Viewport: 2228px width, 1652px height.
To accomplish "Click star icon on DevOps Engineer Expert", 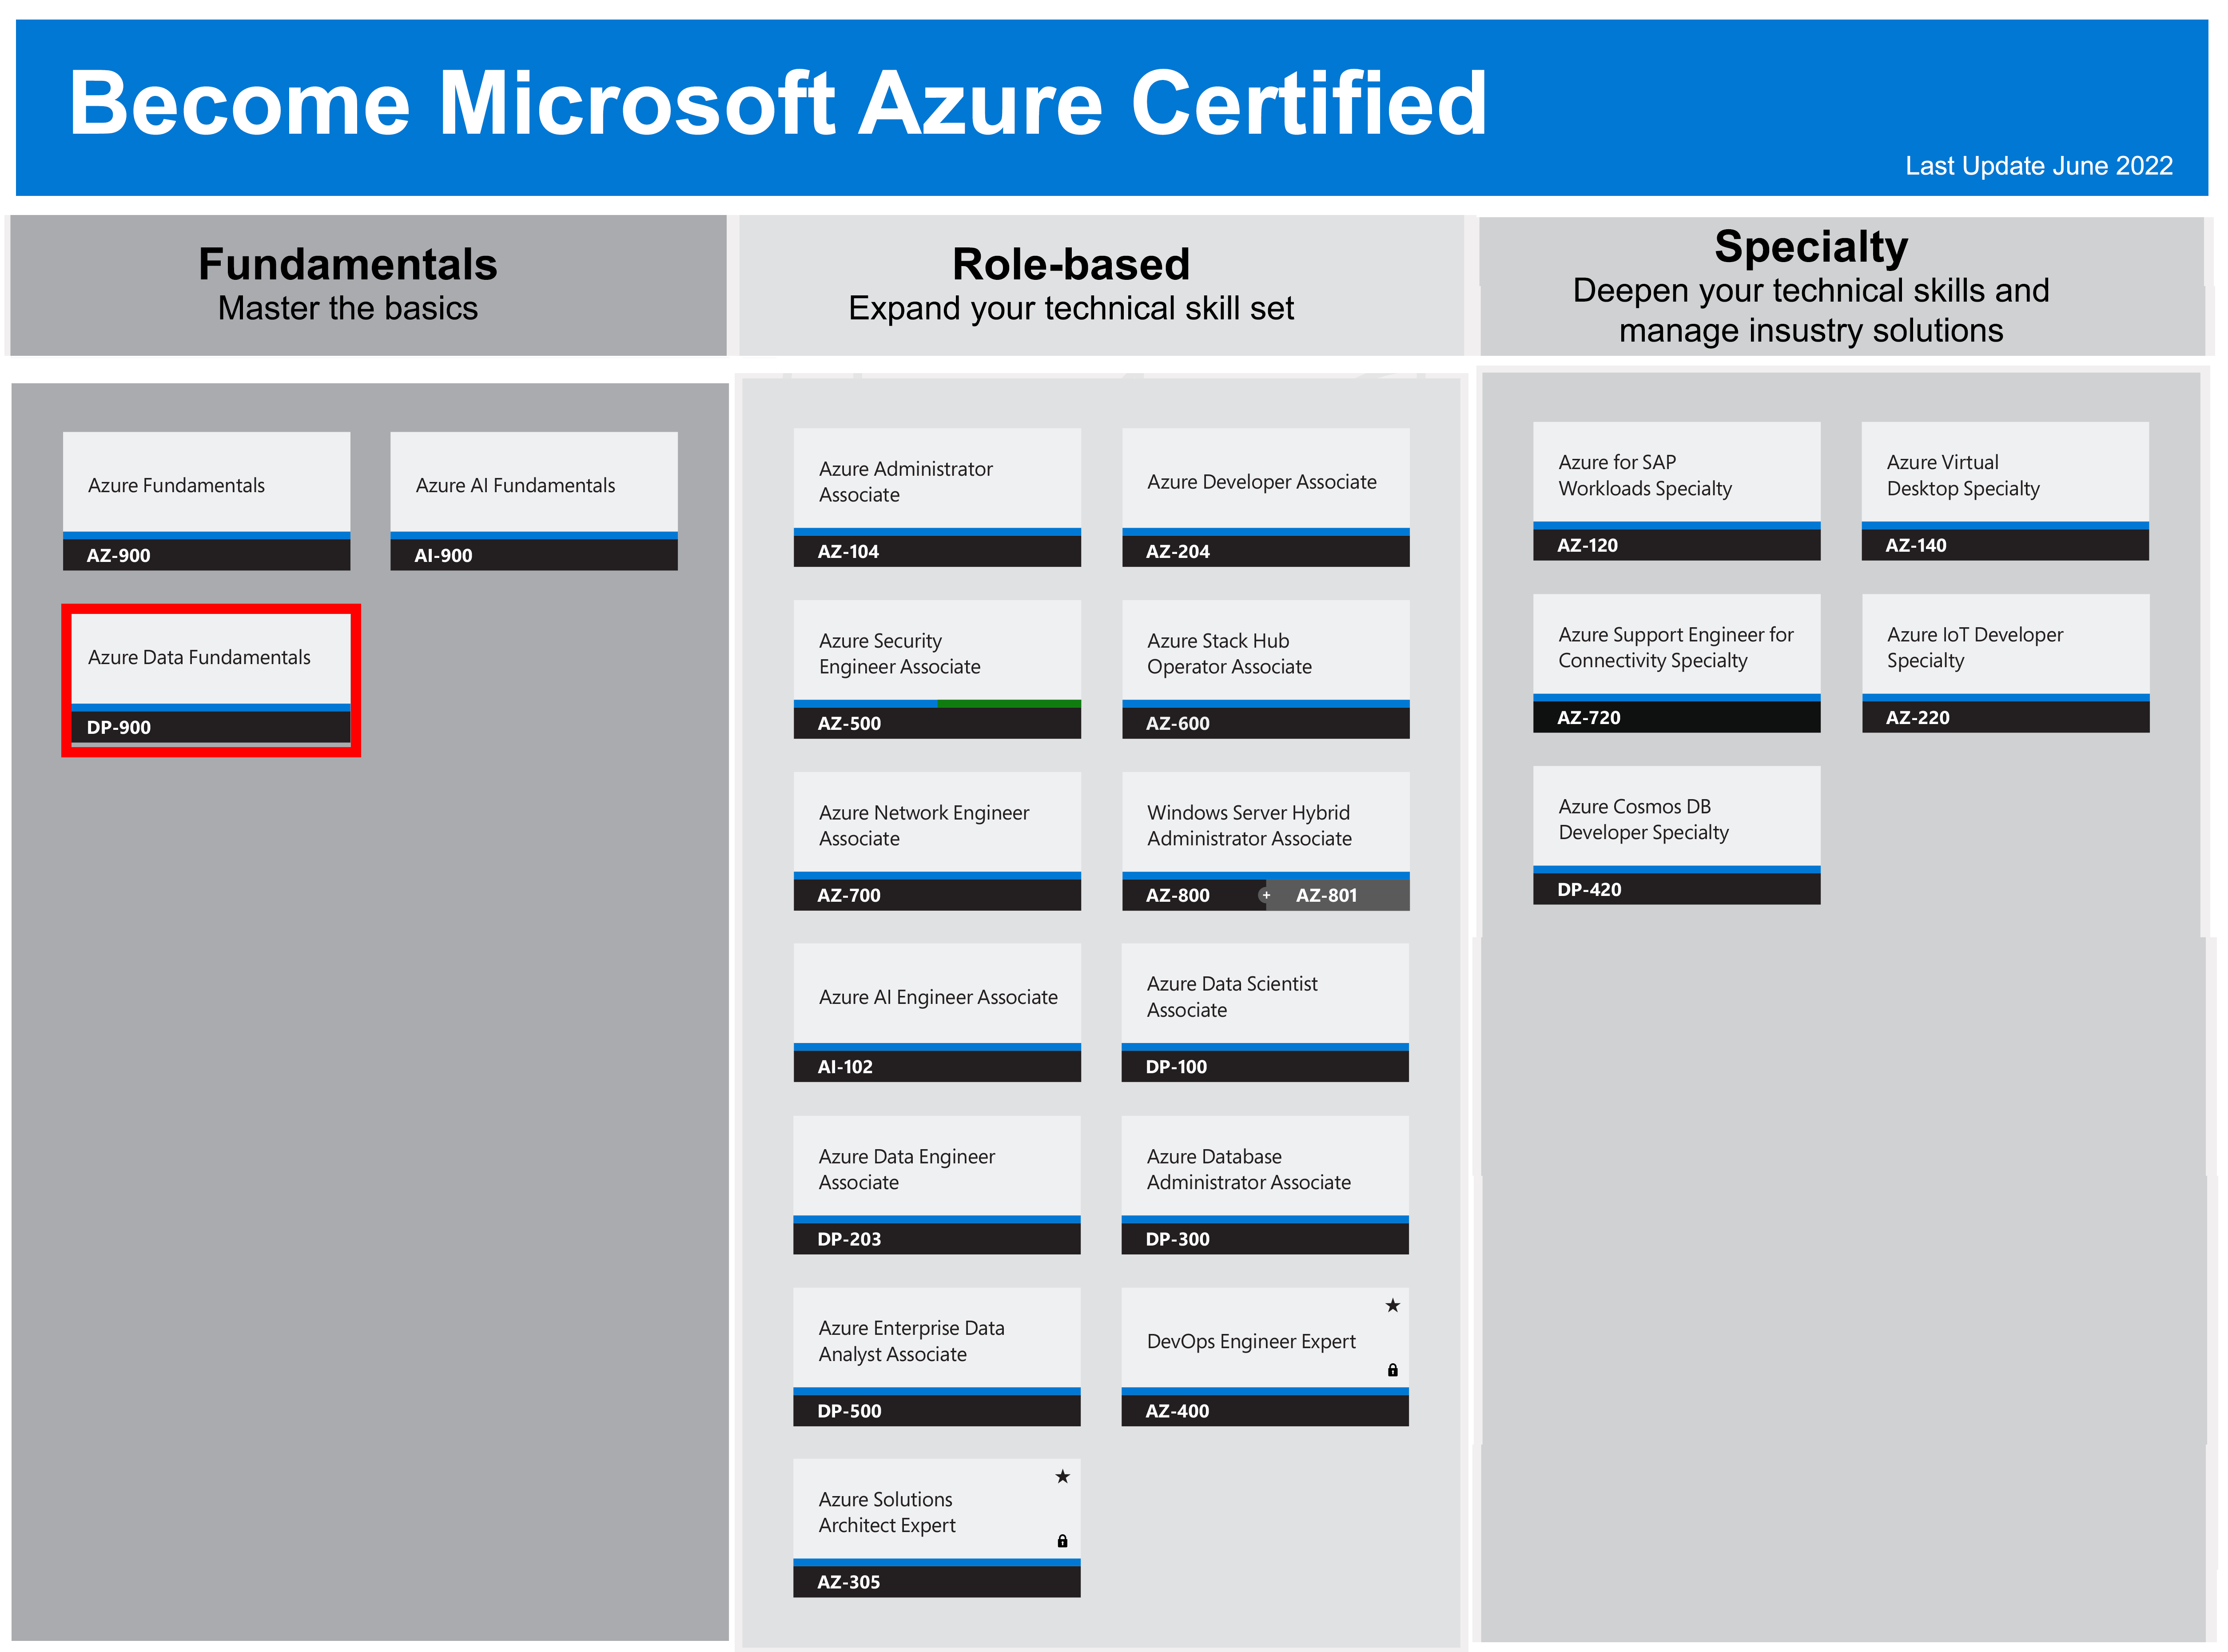I will [x=1392, y=1305].
